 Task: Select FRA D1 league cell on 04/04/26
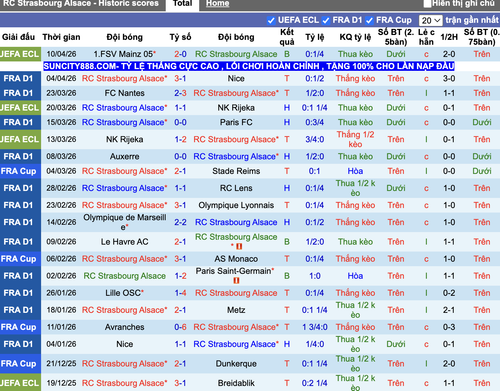click(x=20, y=78)
